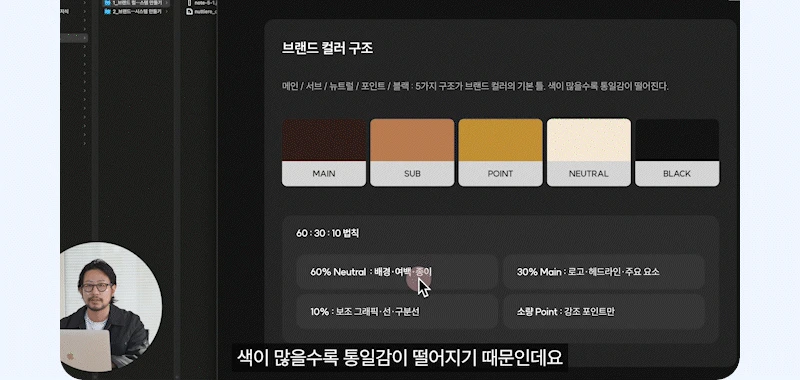Click the NEUTRAL label under the swatch
The height and width of the screenshot is (380, 800).
coord(589,173)
